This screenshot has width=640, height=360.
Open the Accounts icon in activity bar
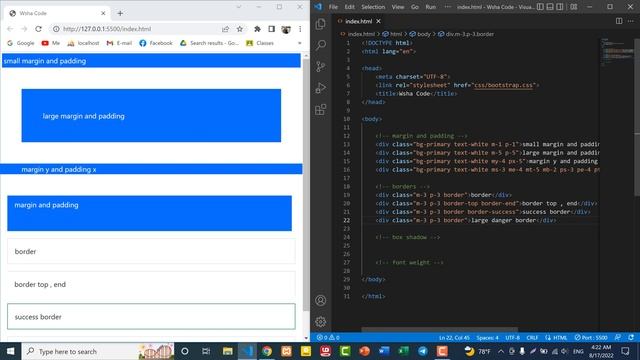click(x=321, y=300)
